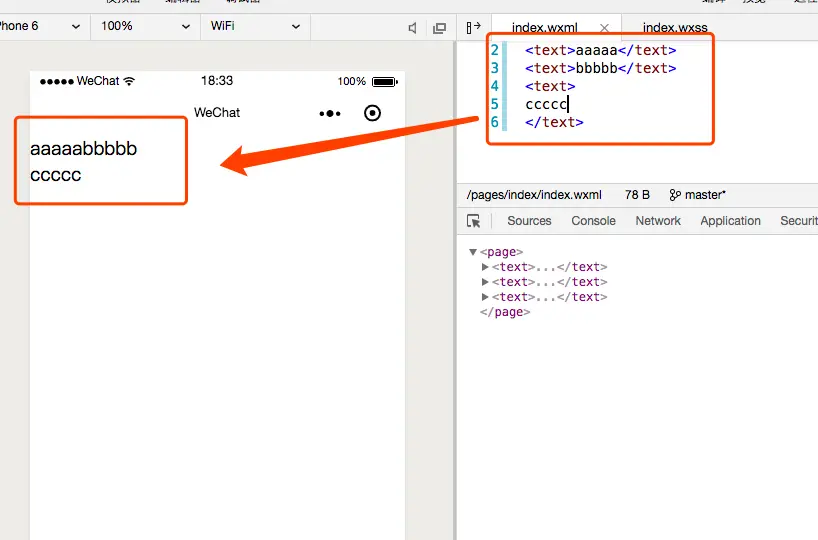Open the Network devtools tab
The height and width of the screenshot is (540, 818).
tap(658, 221)
